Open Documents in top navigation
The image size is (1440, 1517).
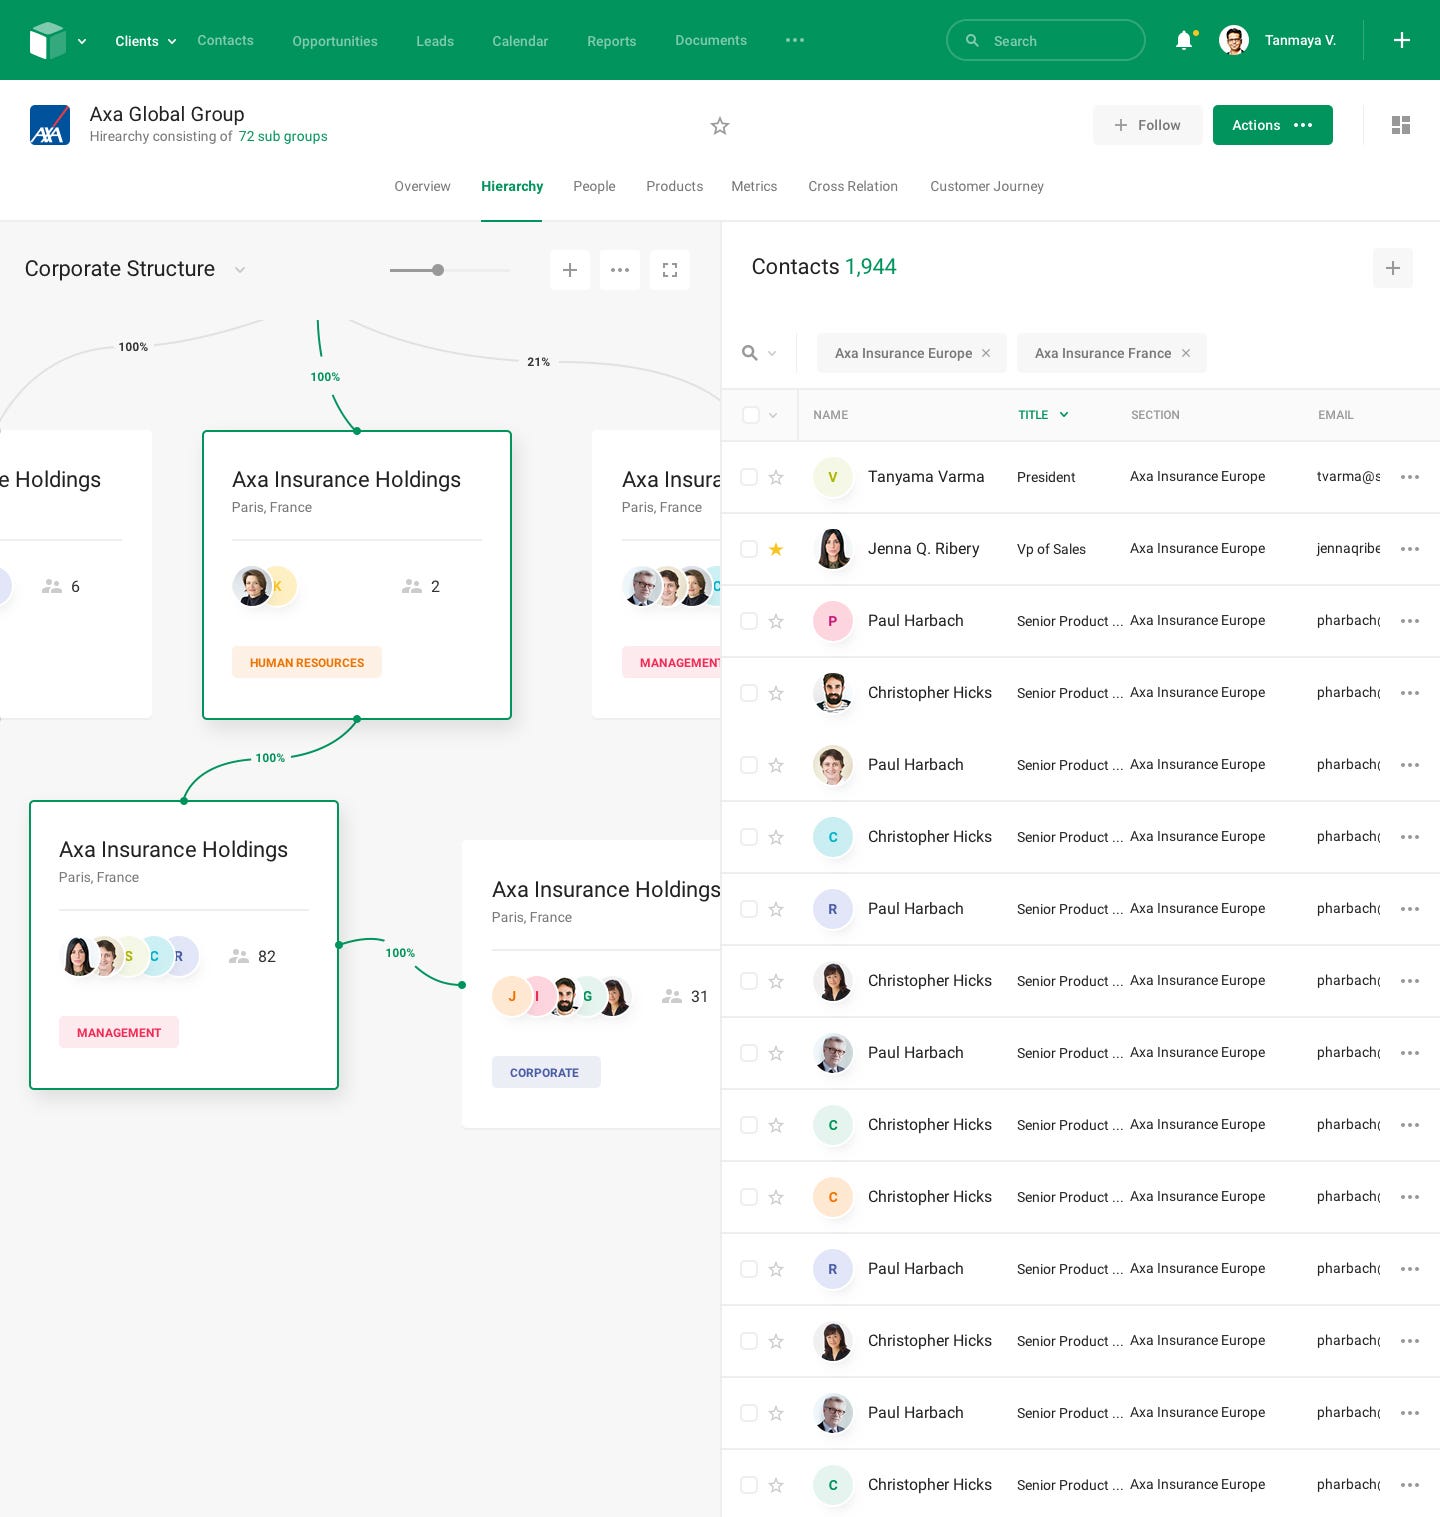[x=711, y=40]
